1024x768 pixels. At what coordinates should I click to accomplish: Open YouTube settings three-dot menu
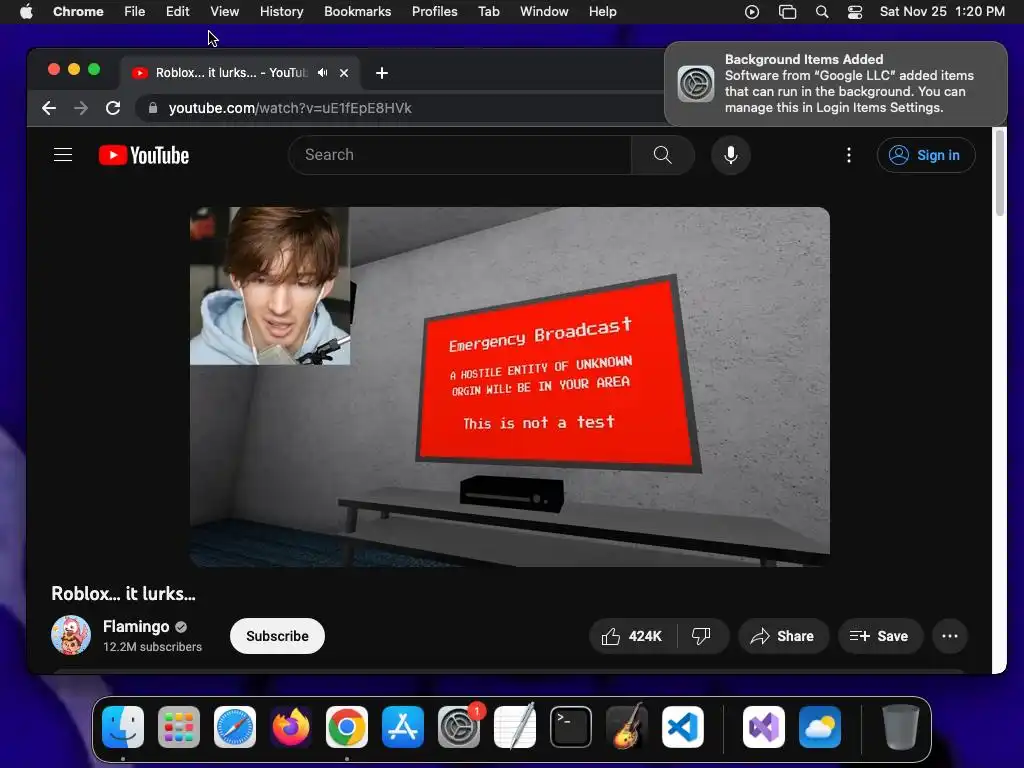[848, 155]
